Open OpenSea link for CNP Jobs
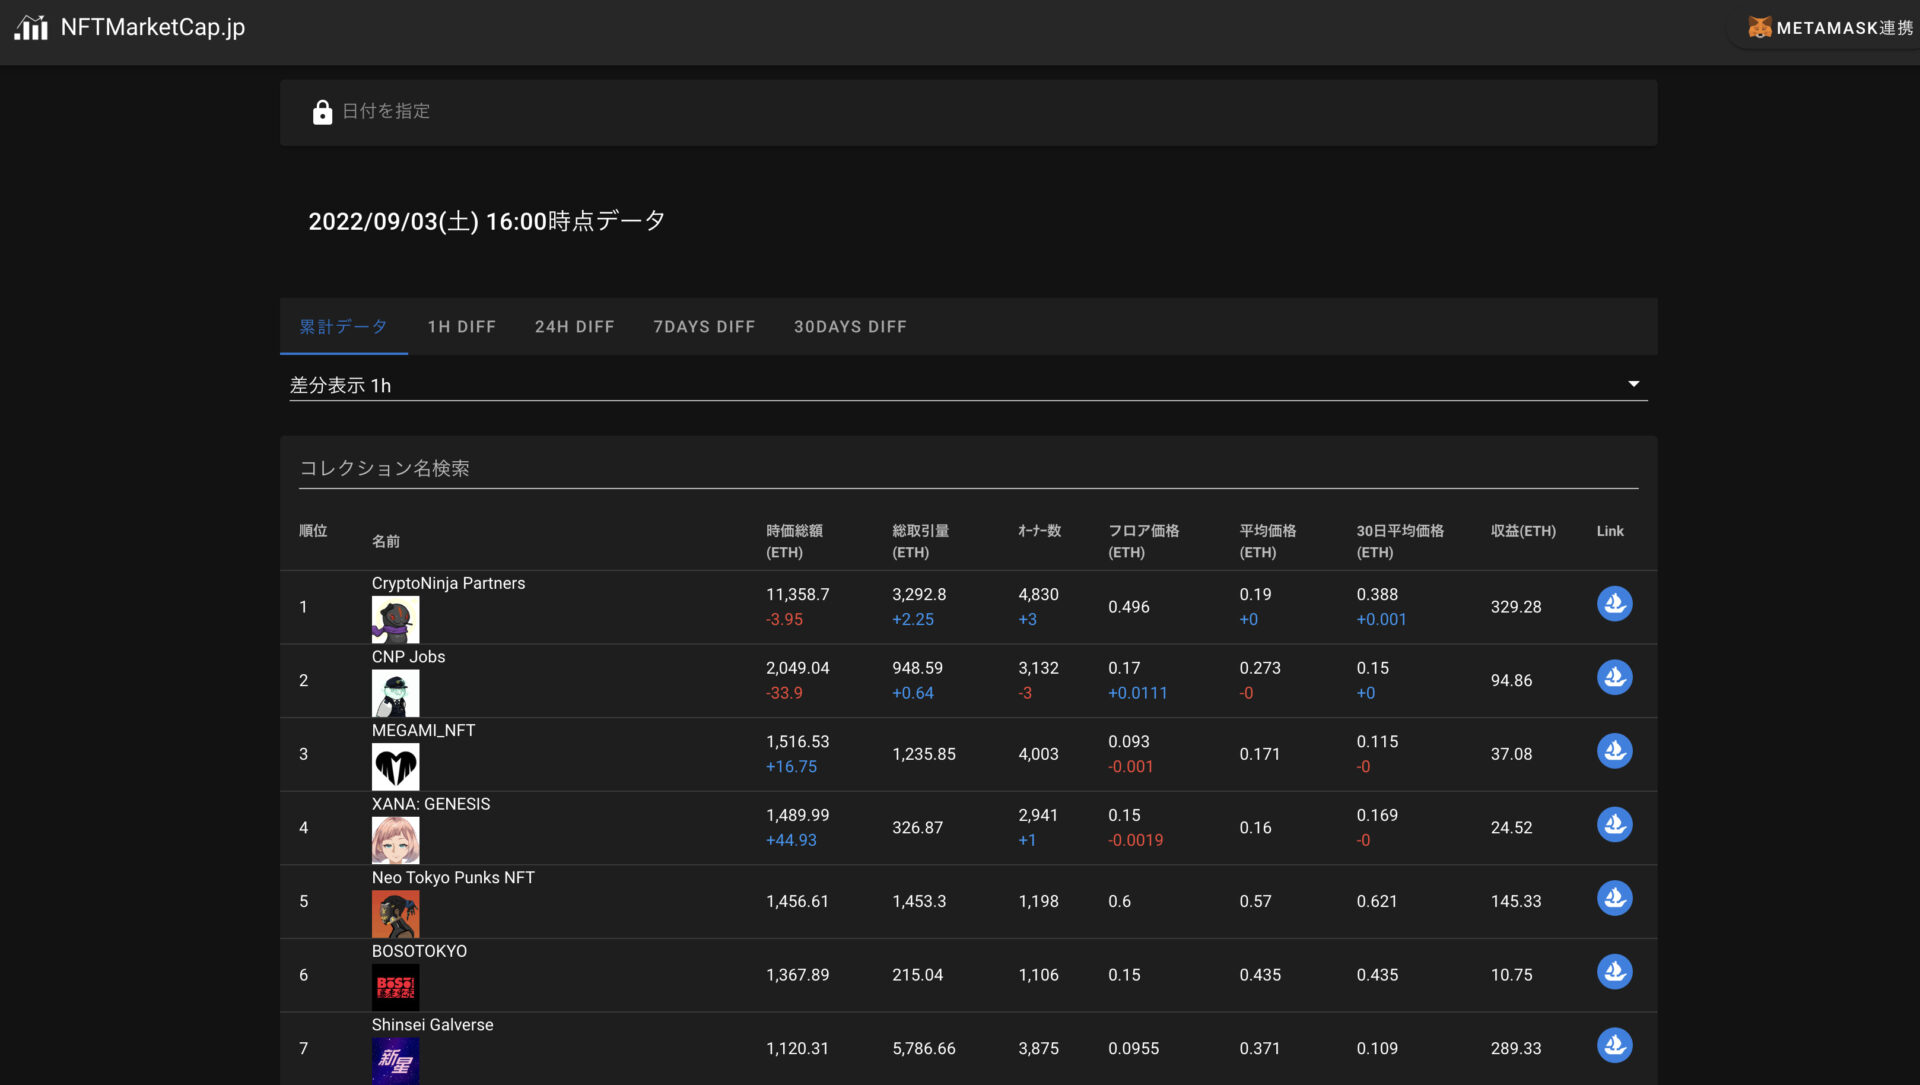Image resolution: width=1920 pixels, height=1085 pixels. (1614, 678)
